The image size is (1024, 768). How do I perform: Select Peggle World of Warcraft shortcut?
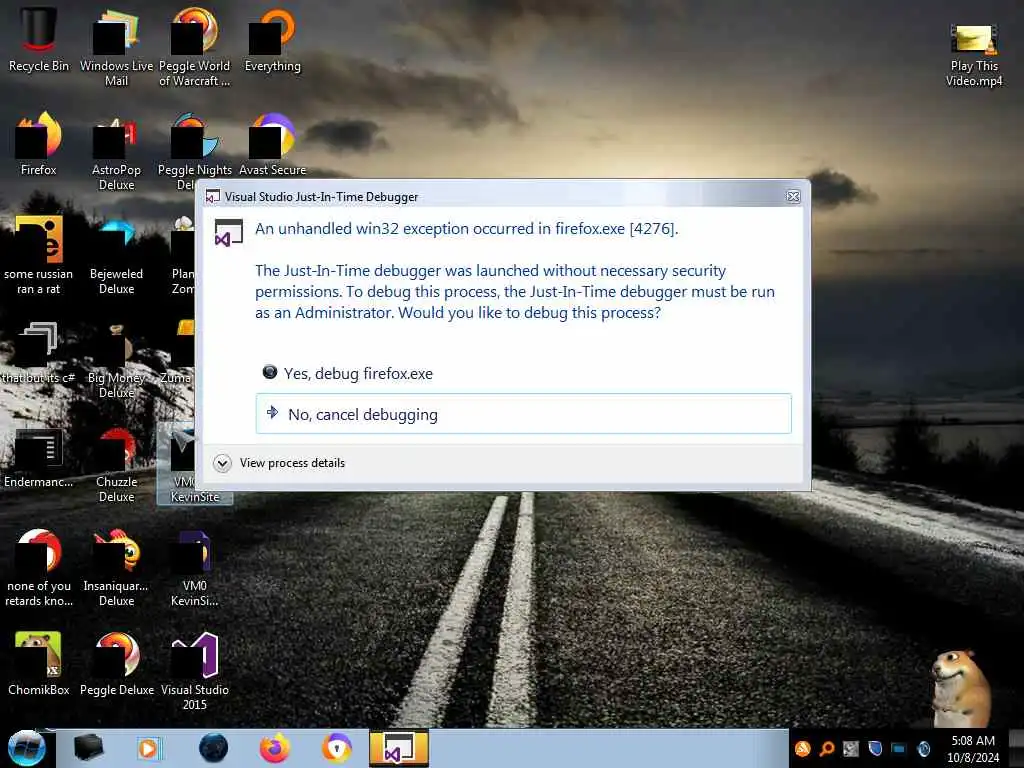195,47
